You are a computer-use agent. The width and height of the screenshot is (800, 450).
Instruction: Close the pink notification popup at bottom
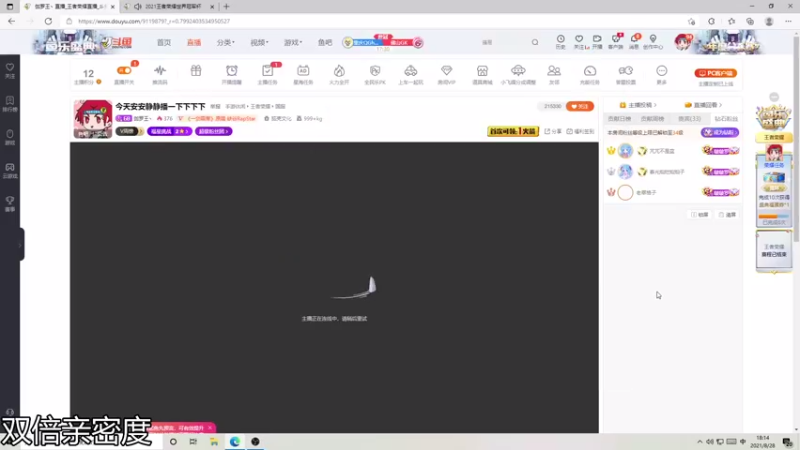pyautogui.click(x=210, y=428)
